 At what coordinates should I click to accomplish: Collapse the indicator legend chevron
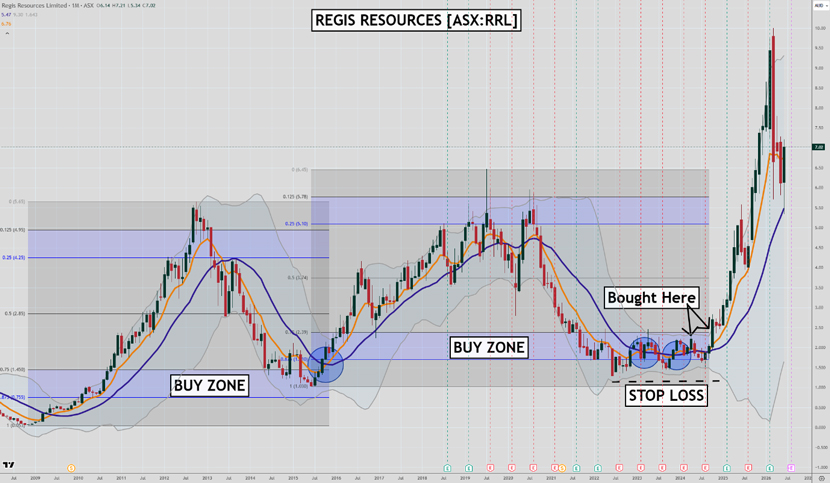pyautogui.click(x=7, y=33)
